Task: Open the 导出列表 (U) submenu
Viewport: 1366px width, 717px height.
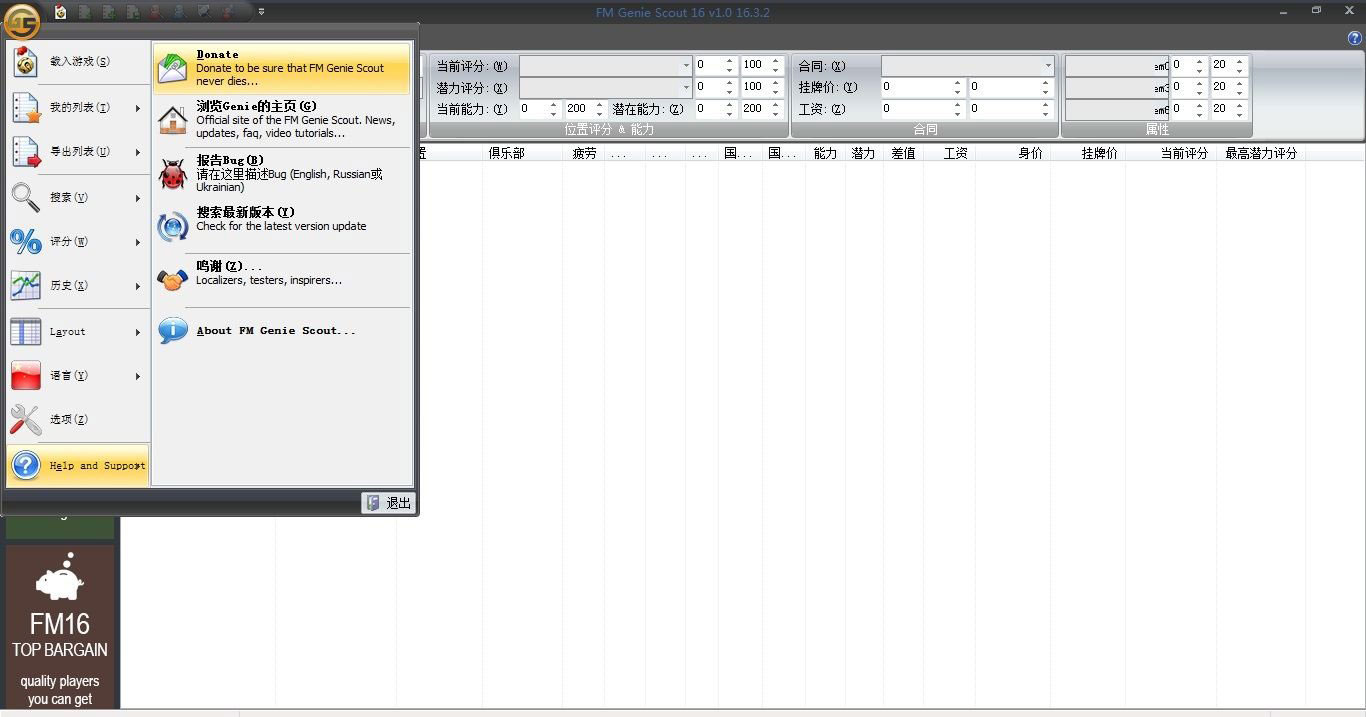Action: point(78,152)
